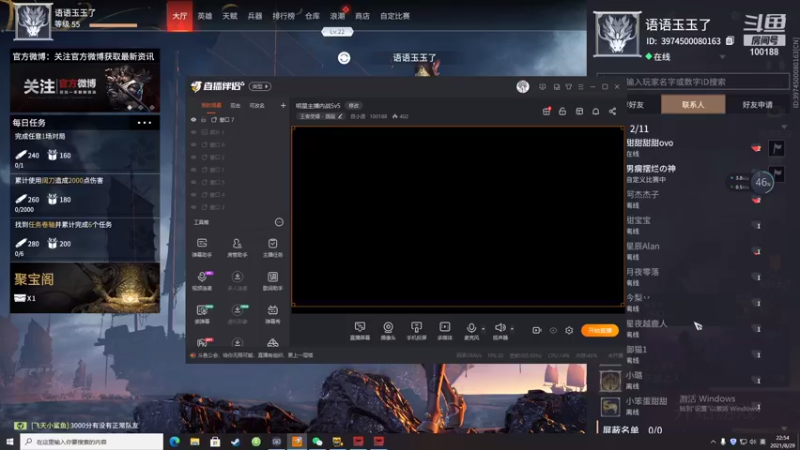Open Steam from the taskbar
This screenshot has width=800, height=450.
click(235, 441)
